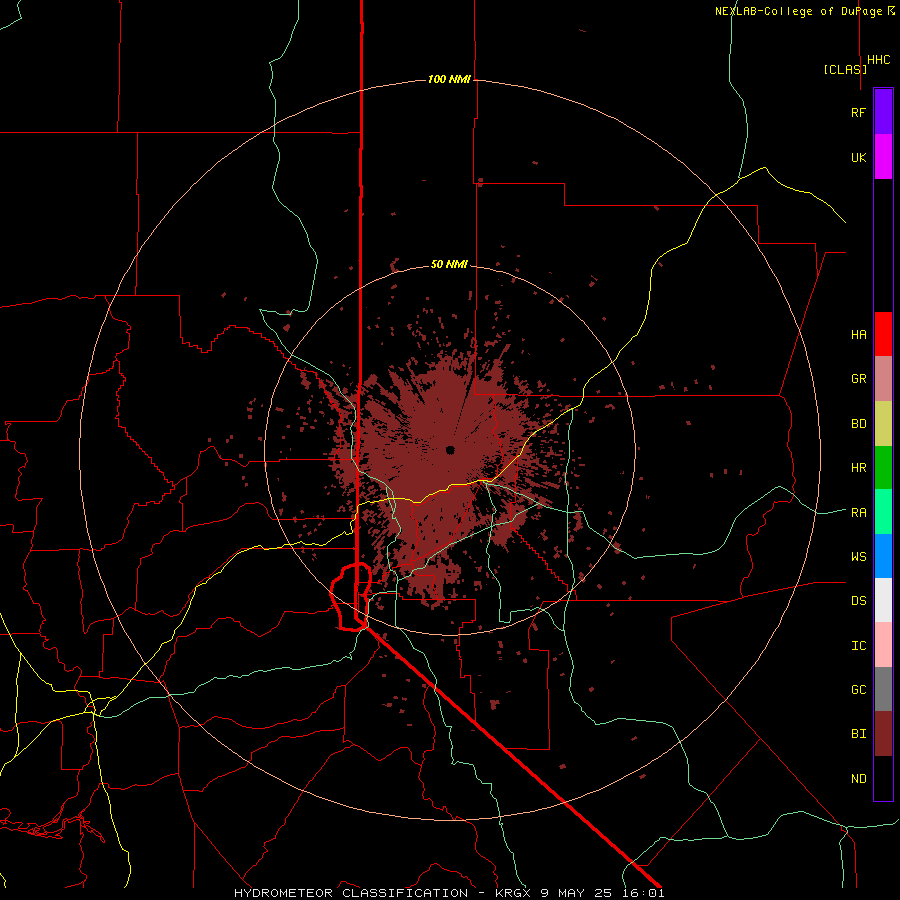900x900 pixels.
Task: Select the IC light pink swatch
Action: (x=883, y=645)
